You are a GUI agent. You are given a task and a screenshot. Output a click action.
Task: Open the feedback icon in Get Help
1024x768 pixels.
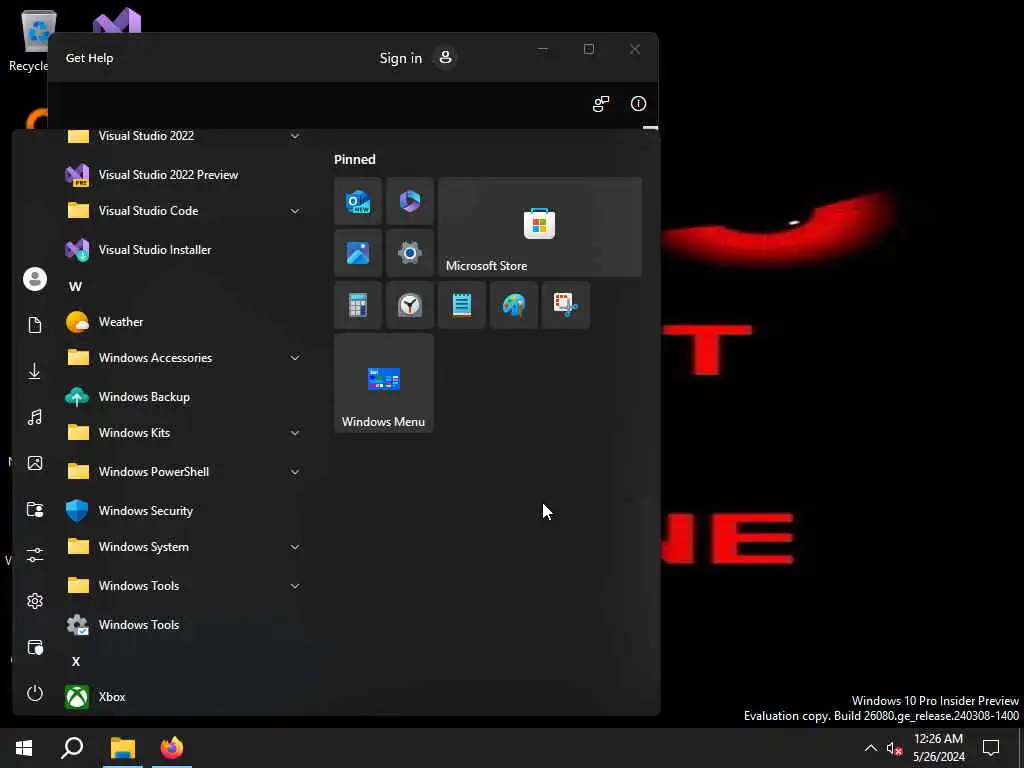[x=601, y=104]
